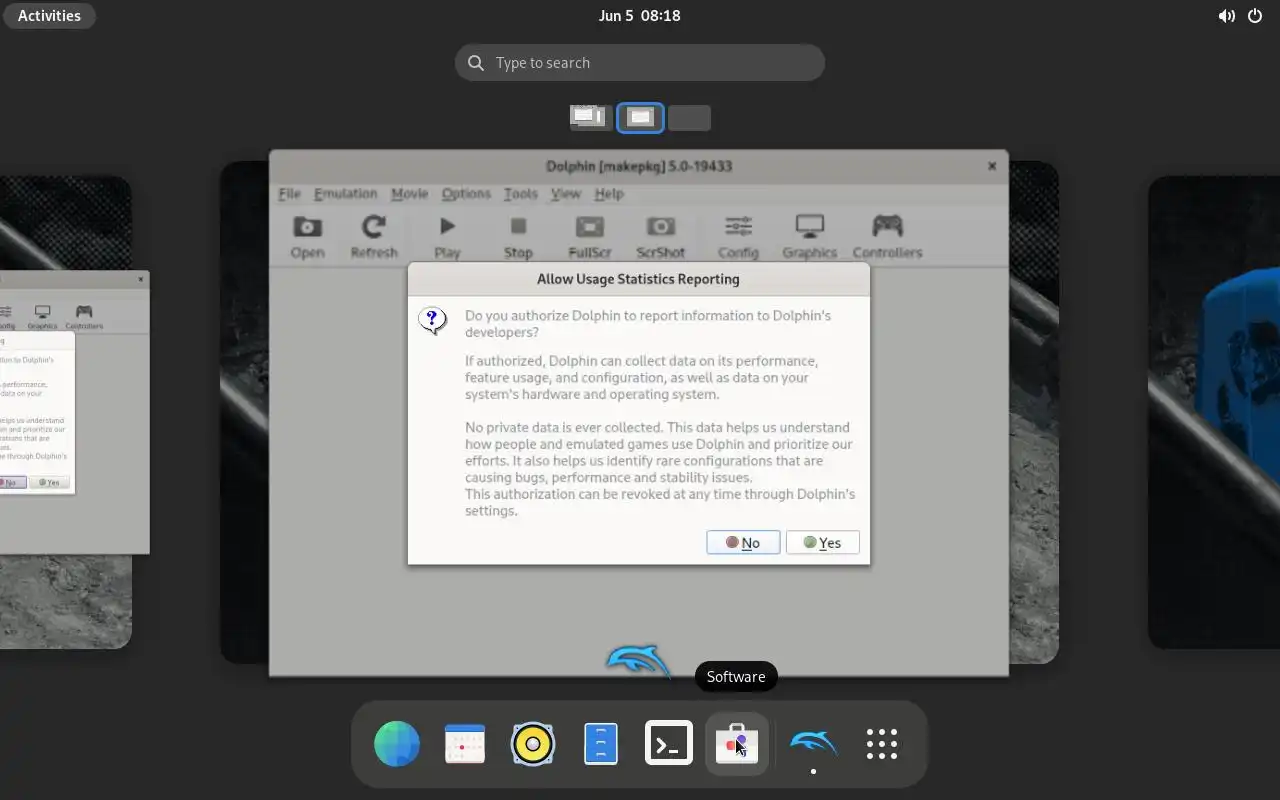Select the Dolphin window on the left workspace
Screen dimensions: 1280x800
[x=75, y=411]
